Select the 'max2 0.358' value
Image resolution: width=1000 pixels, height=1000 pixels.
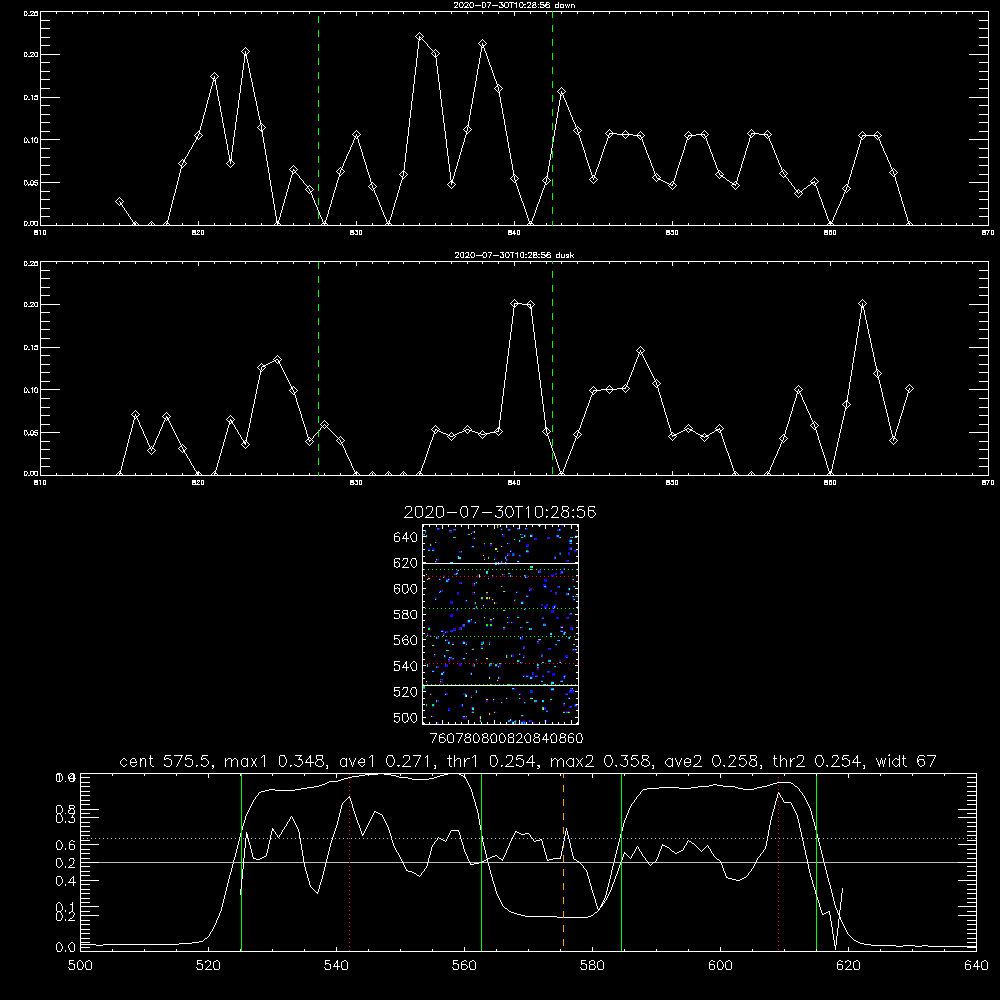click(599, 761)
